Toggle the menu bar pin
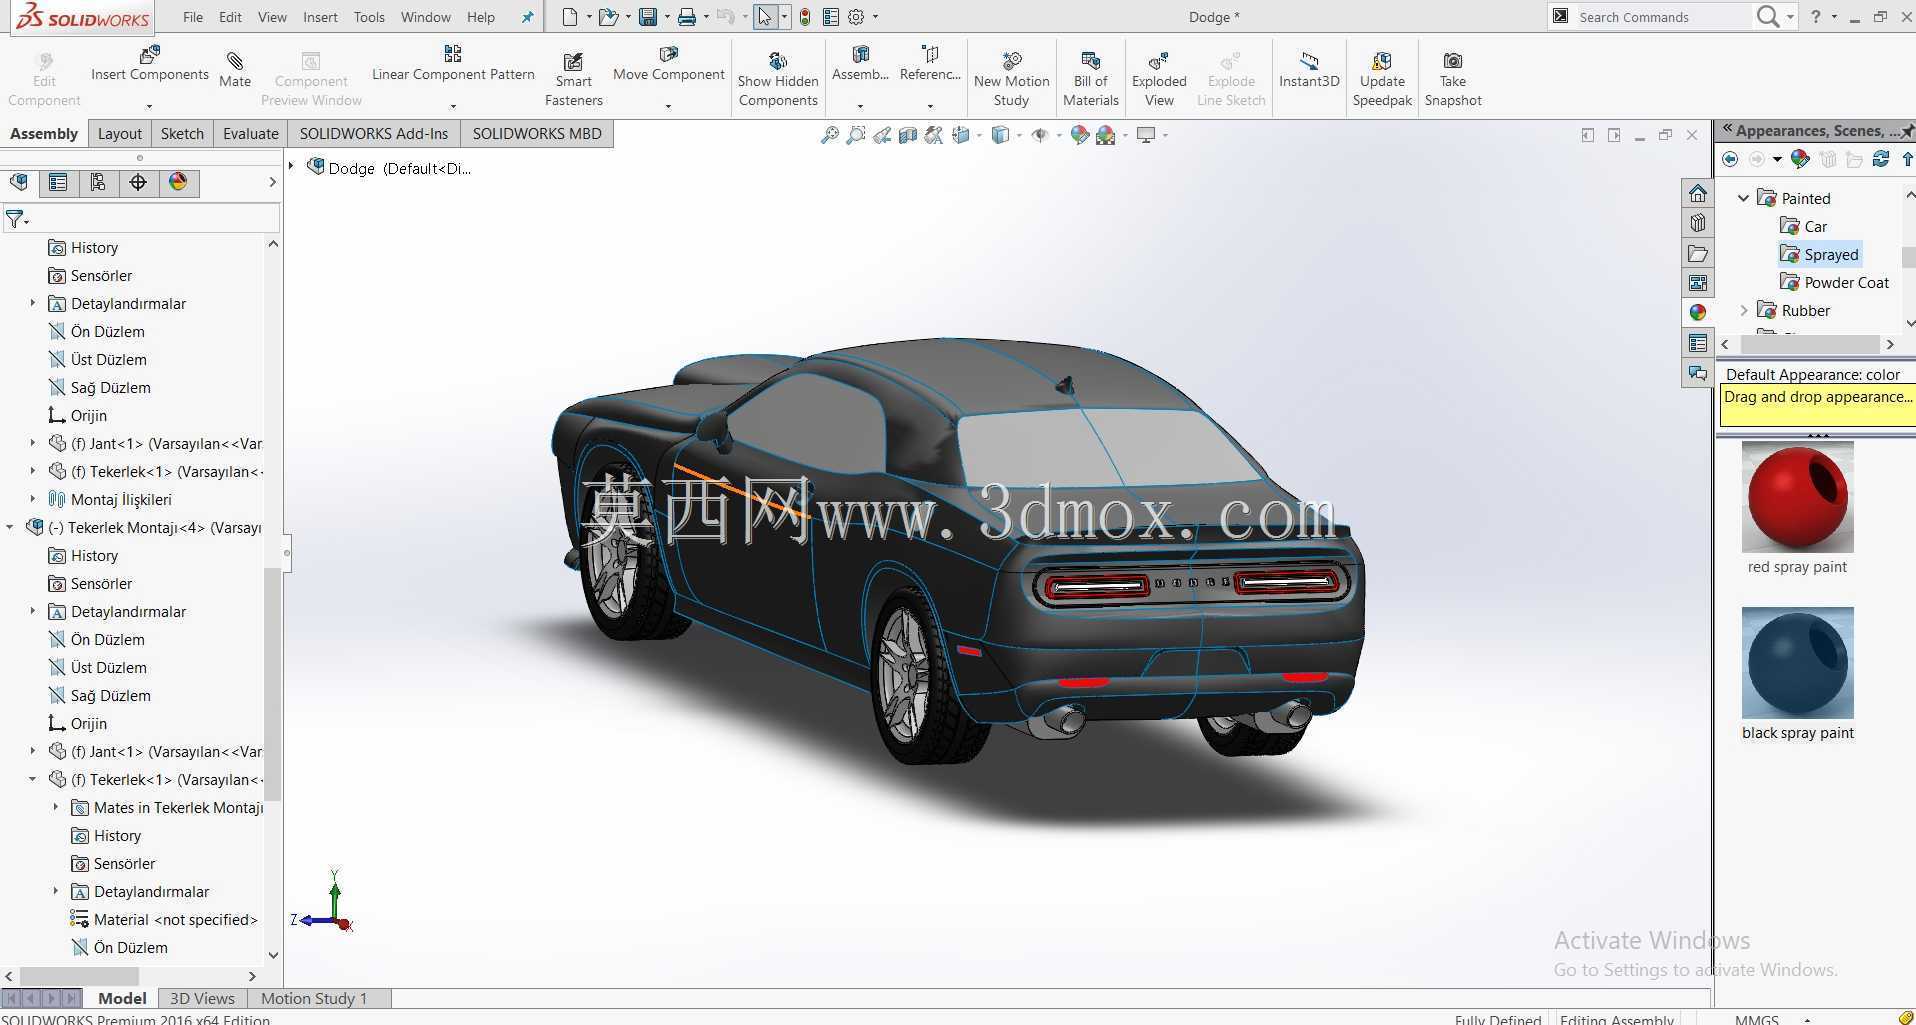The image size is (1916, 1025). pyautogui.click(x=527, y=17)
